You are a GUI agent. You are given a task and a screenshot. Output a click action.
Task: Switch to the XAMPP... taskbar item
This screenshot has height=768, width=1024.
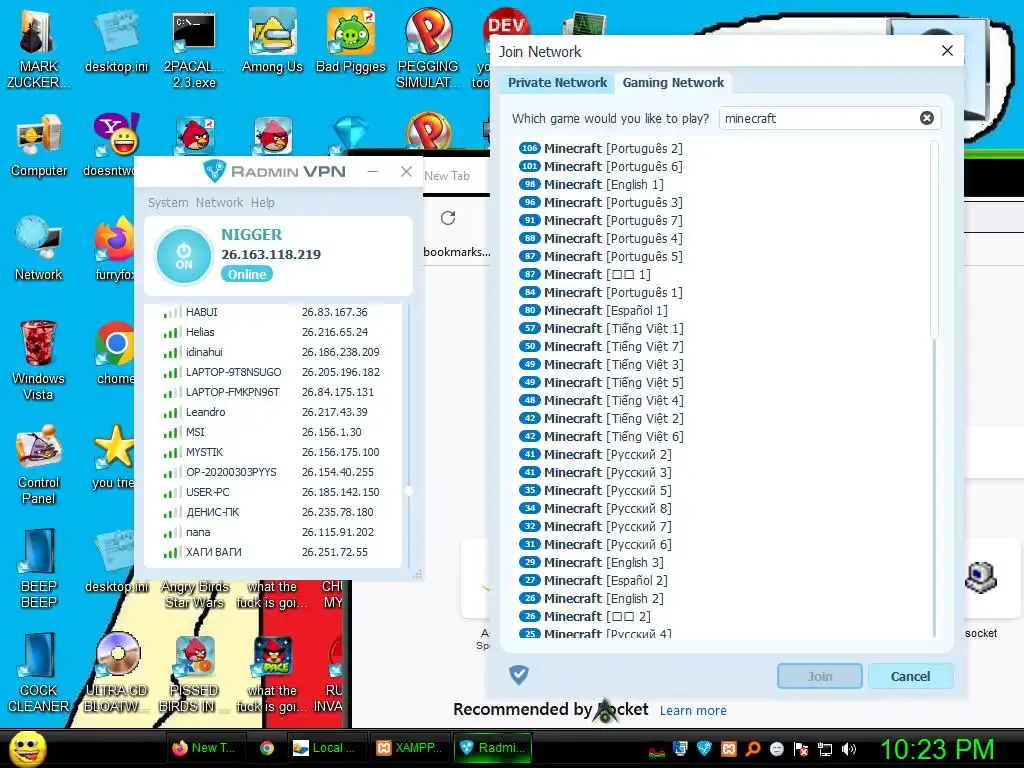pyautogui.click(x=410, y=748)
